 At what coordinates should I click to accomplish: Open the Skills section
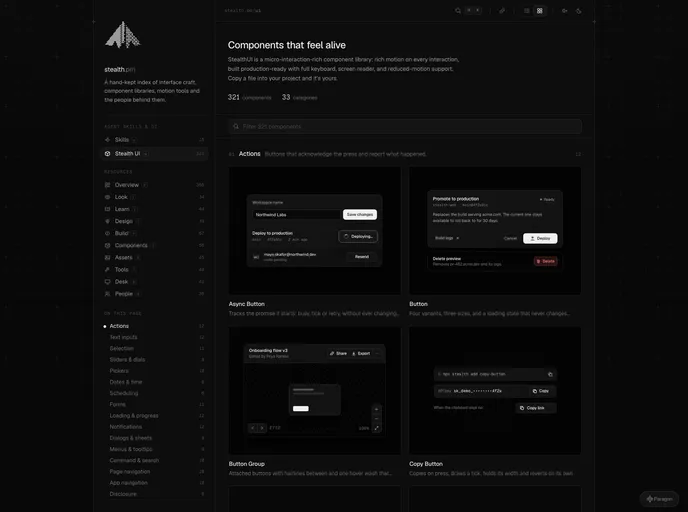tap(154, 140)
